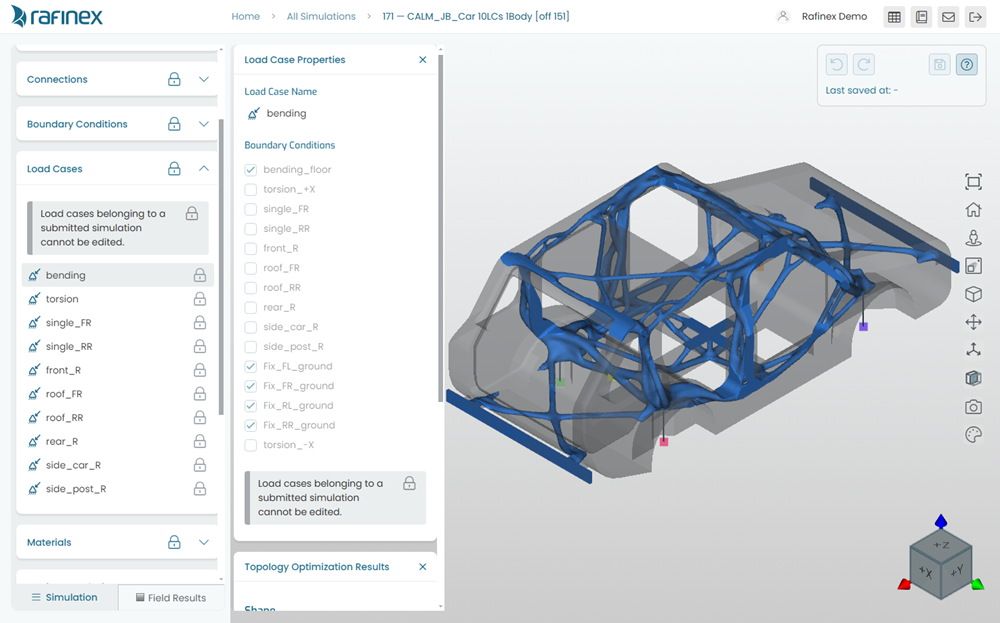Toggle the bounding box view icon
This screenshot has width=1000, height=623.
click(x=973, y=266)
